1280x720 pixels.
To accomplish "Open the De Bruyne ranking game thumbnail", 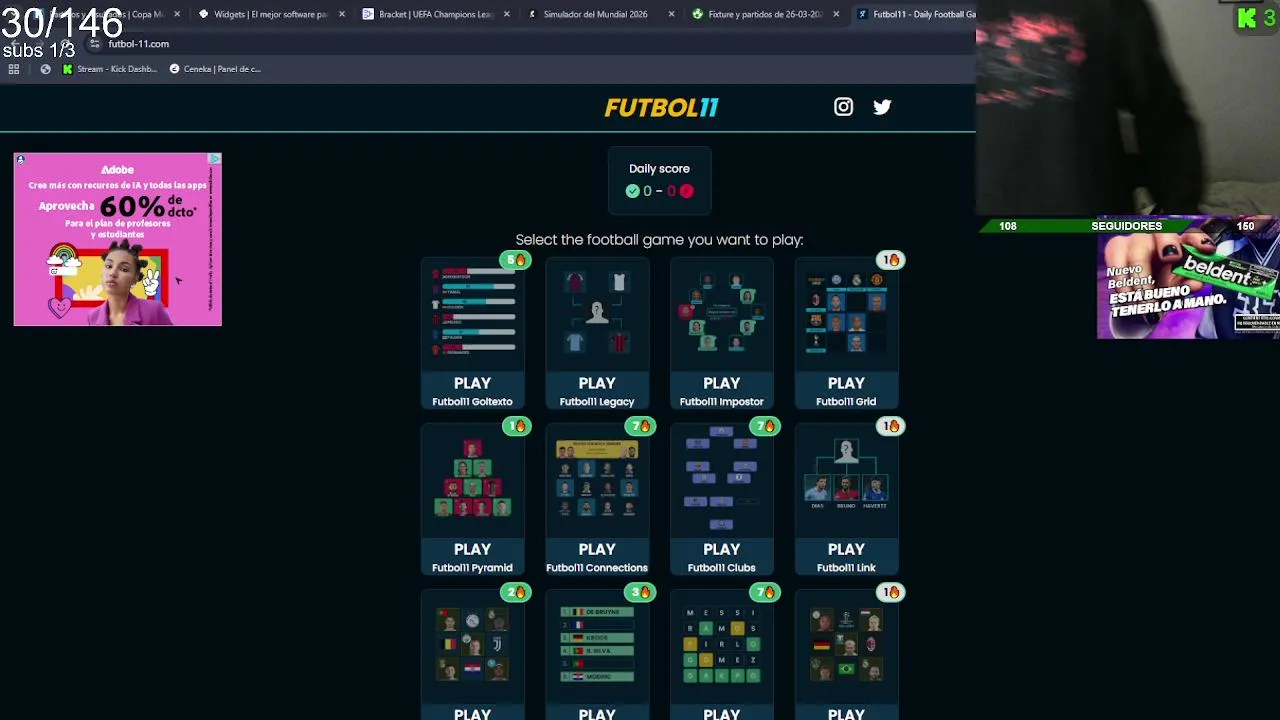I will (x=597, y=645).
